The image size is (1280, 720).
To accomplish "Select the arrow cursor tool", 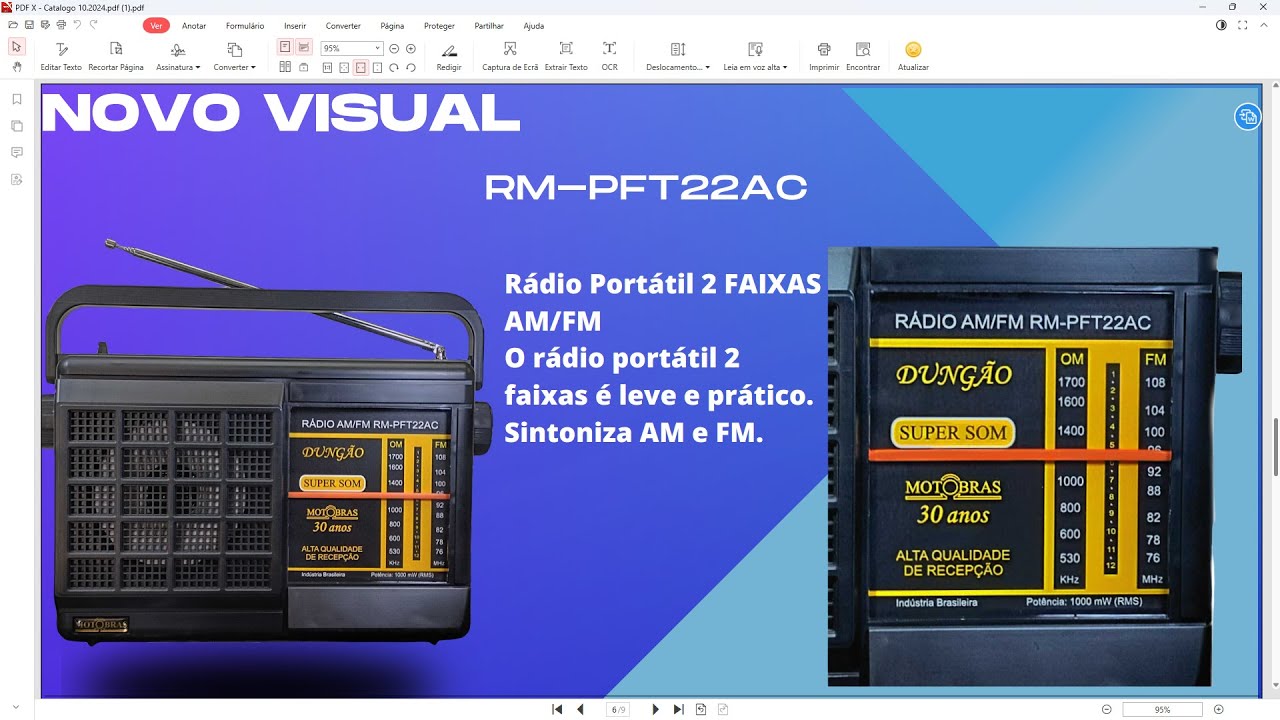I will 16,47.
